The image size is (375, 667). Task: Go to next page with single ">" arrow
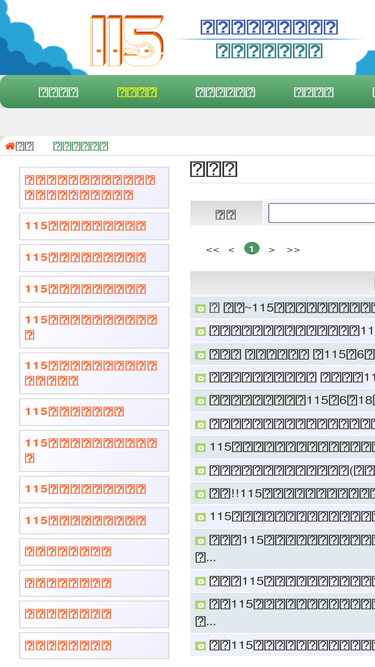[272, 250]
